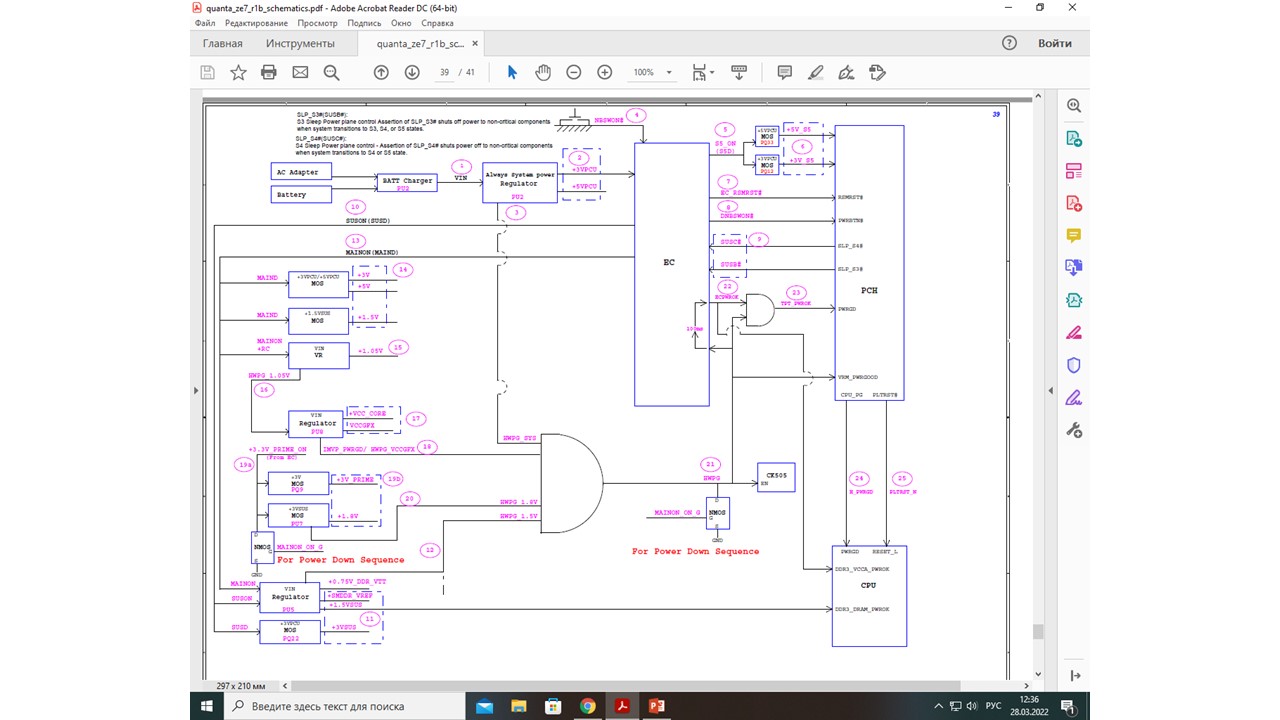Open the yellow Comment tool in the sidebar

[x=1074, y=236]
